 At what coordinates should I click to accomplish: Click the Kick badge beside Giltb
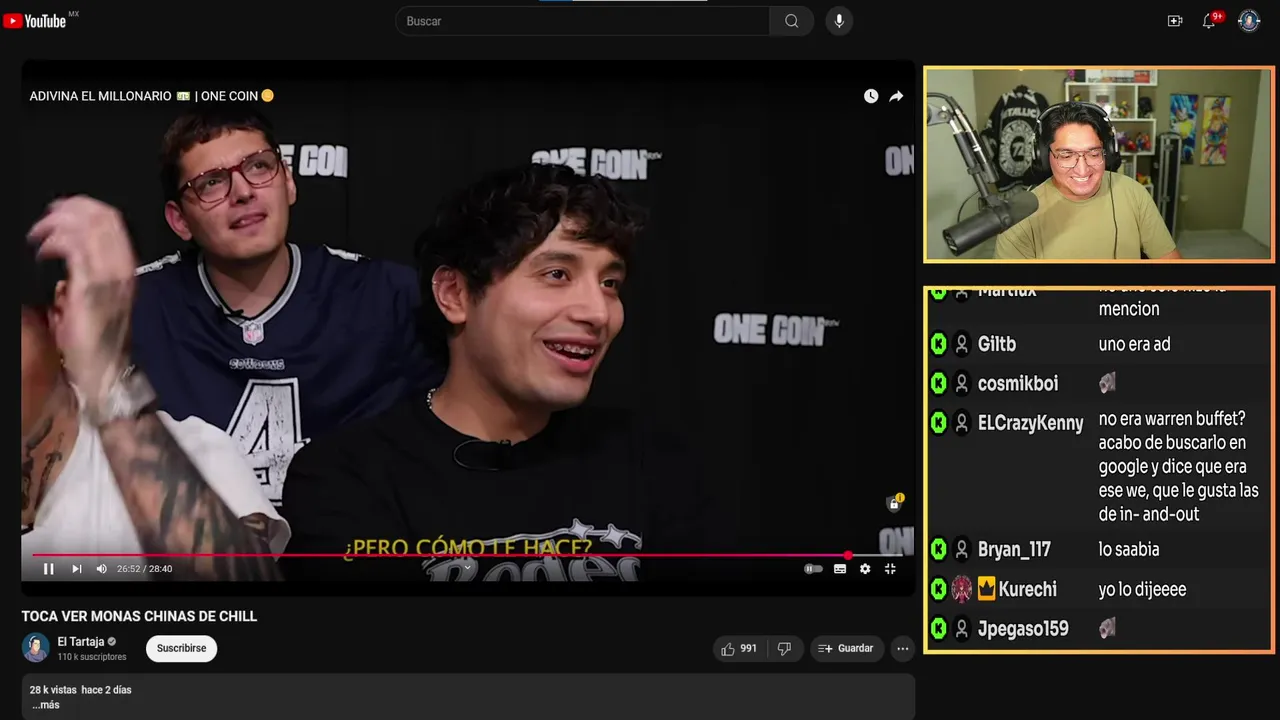pyautogui.click(x=938, y=344)
